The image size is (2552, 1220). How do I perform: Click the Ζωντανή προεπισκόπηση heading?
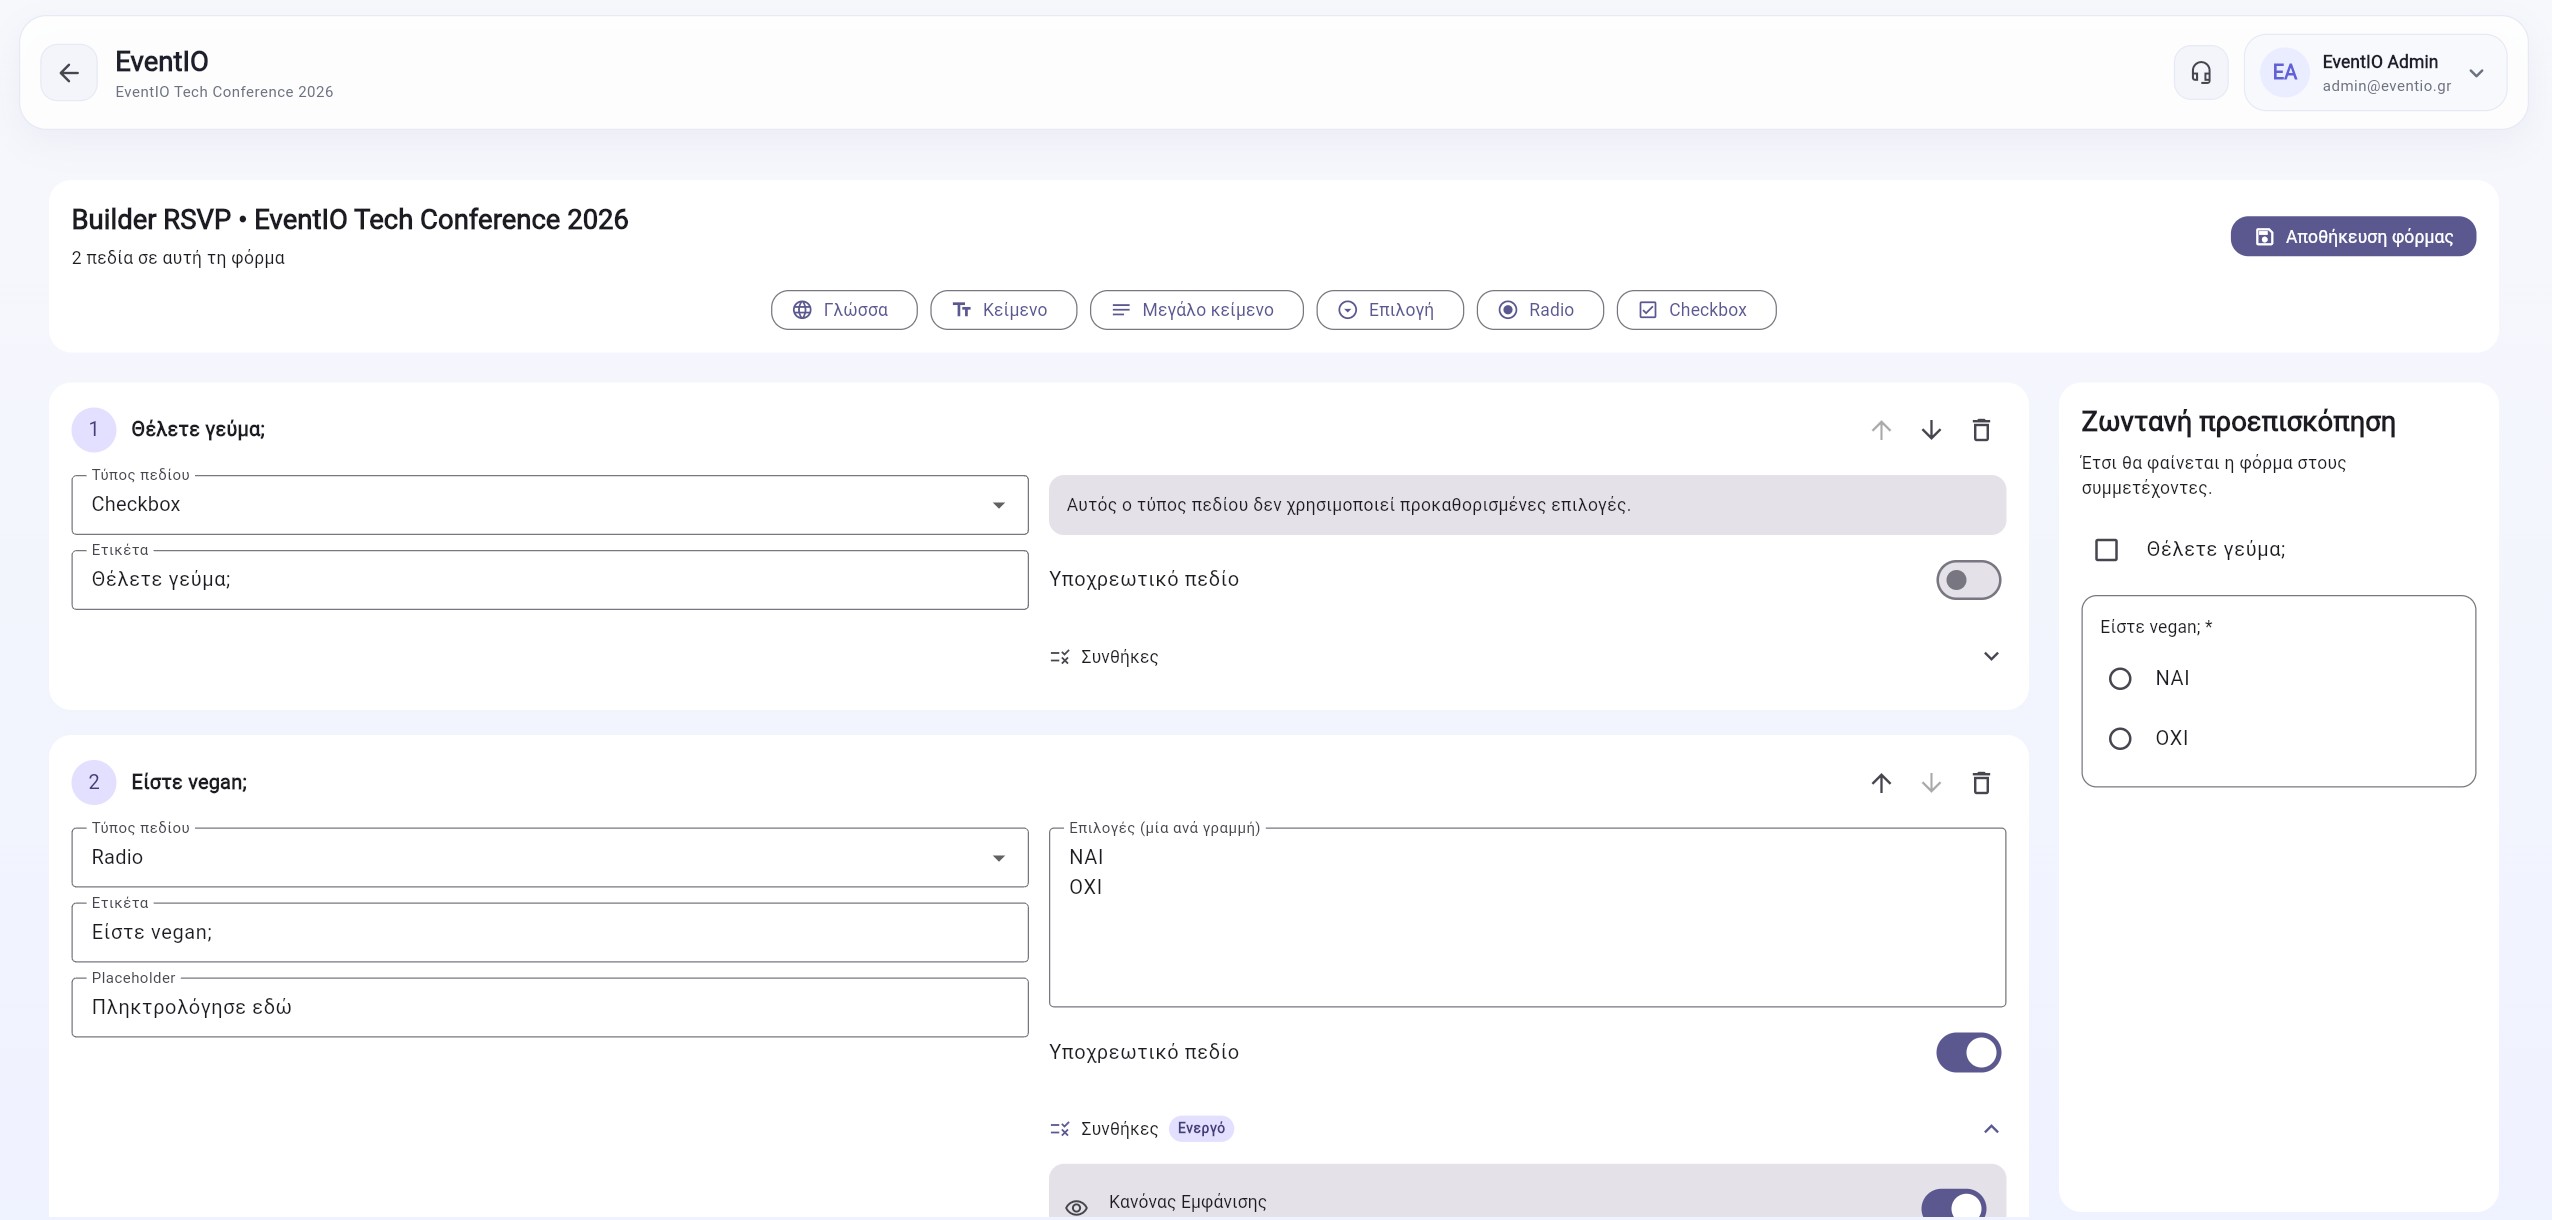click(x=2238, y=422)
